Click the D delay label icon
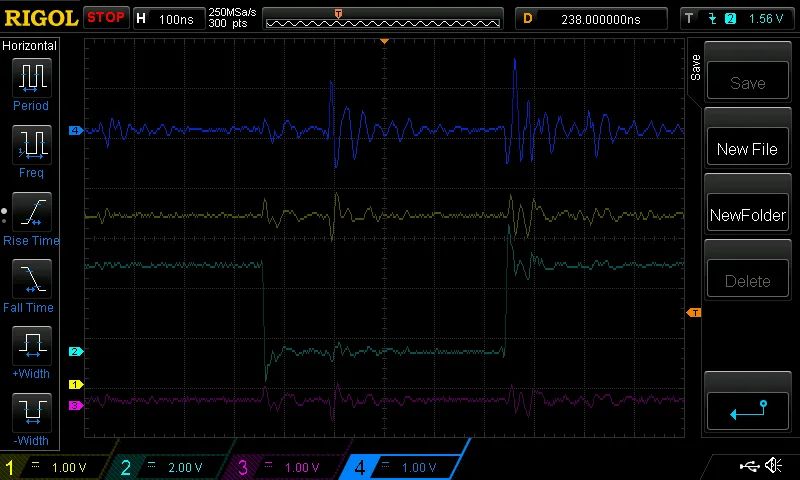Image resolution: width=800 pixels, height=480 pixels. pyautogui.click(x=528, y=19)
